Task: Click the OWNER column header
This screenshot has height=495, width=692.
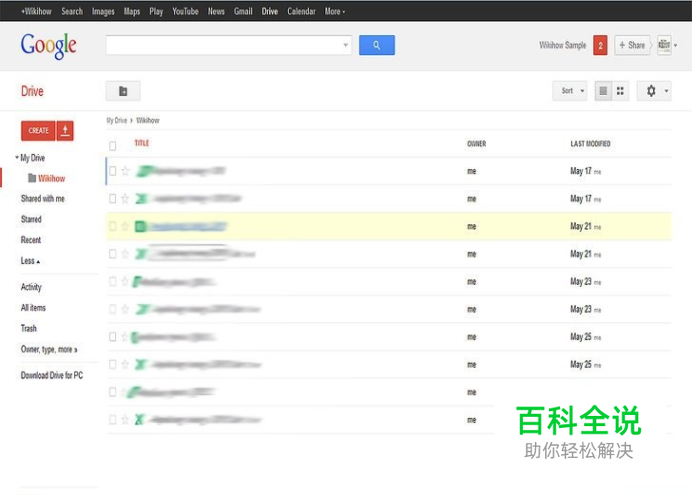Action: click(477, 144)
